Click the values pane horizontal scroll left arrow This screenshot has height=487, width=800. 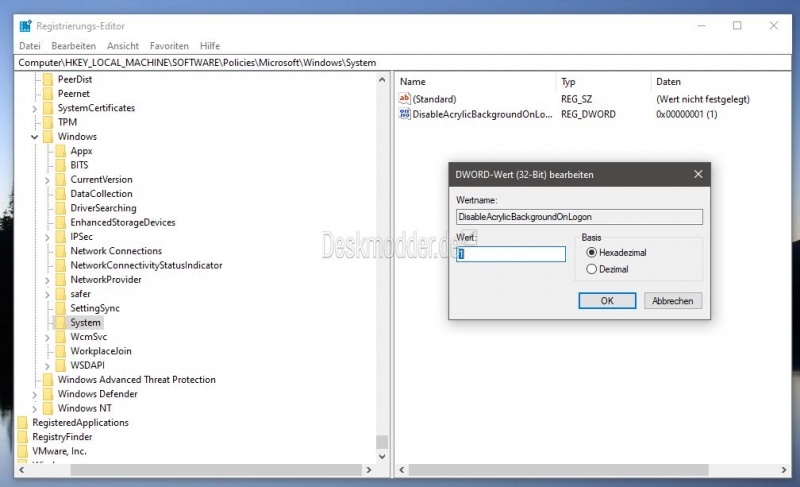402,470
